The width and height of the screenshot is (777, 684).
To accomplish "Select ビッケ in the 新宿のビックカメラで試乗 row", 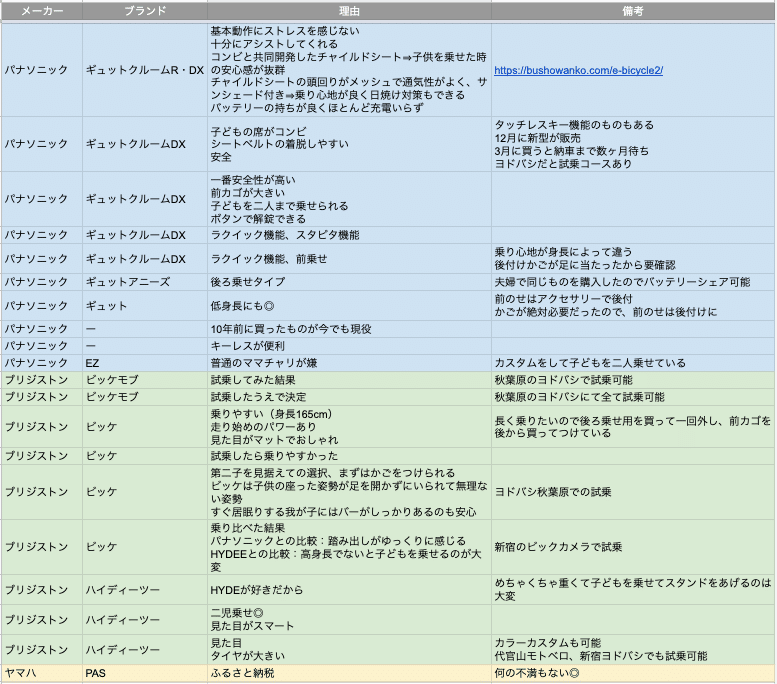I will (145, 547).
